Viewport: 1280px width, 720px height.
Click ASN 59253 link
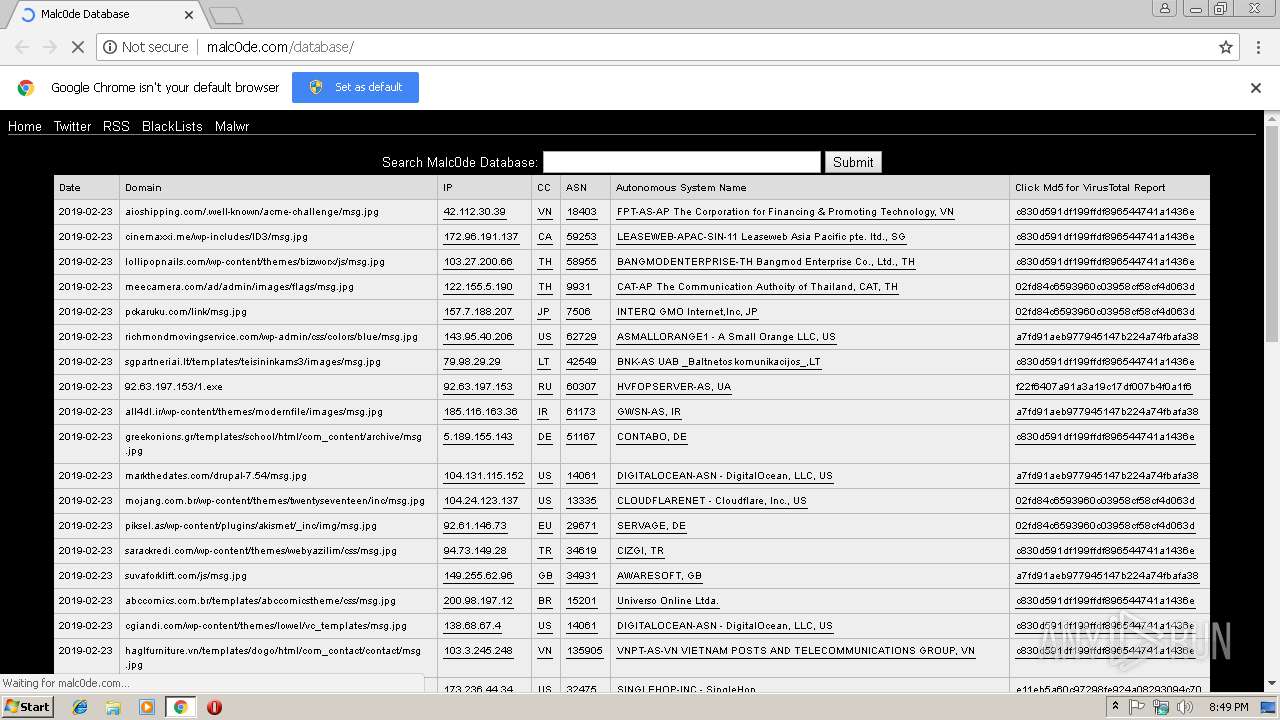coord(581,237)
